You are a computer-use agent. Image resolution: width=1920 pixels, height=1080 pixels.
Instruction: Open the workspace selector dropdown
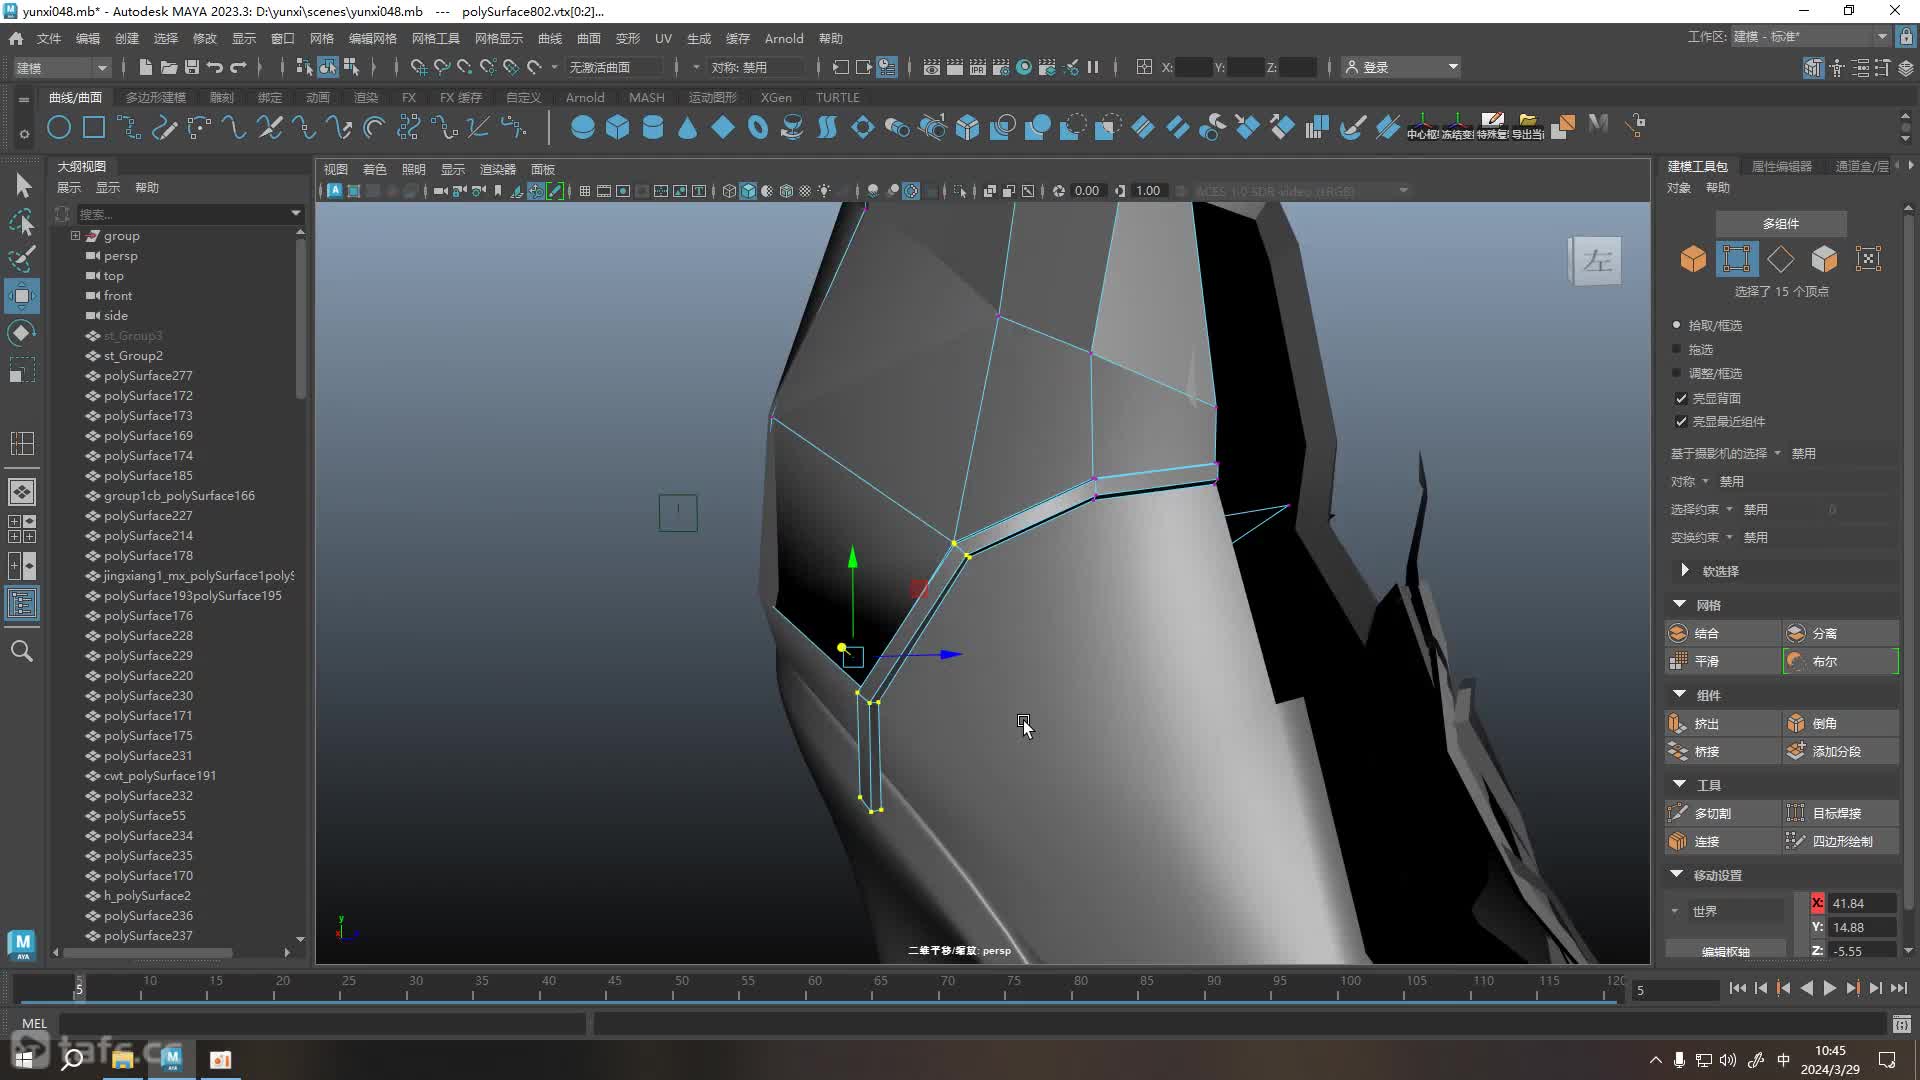[1811, 37]
